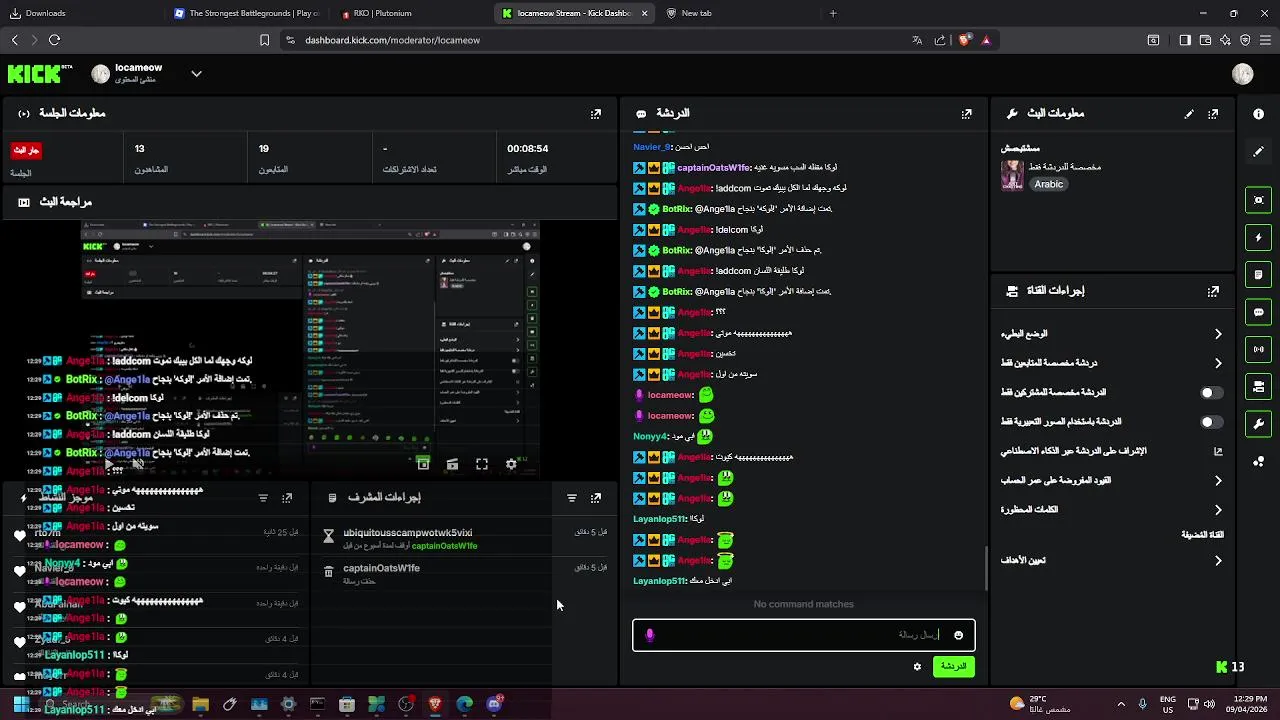The image size is (1280, 720).
Task: Pop out the channel actions panel
Action: point(1213,291)
